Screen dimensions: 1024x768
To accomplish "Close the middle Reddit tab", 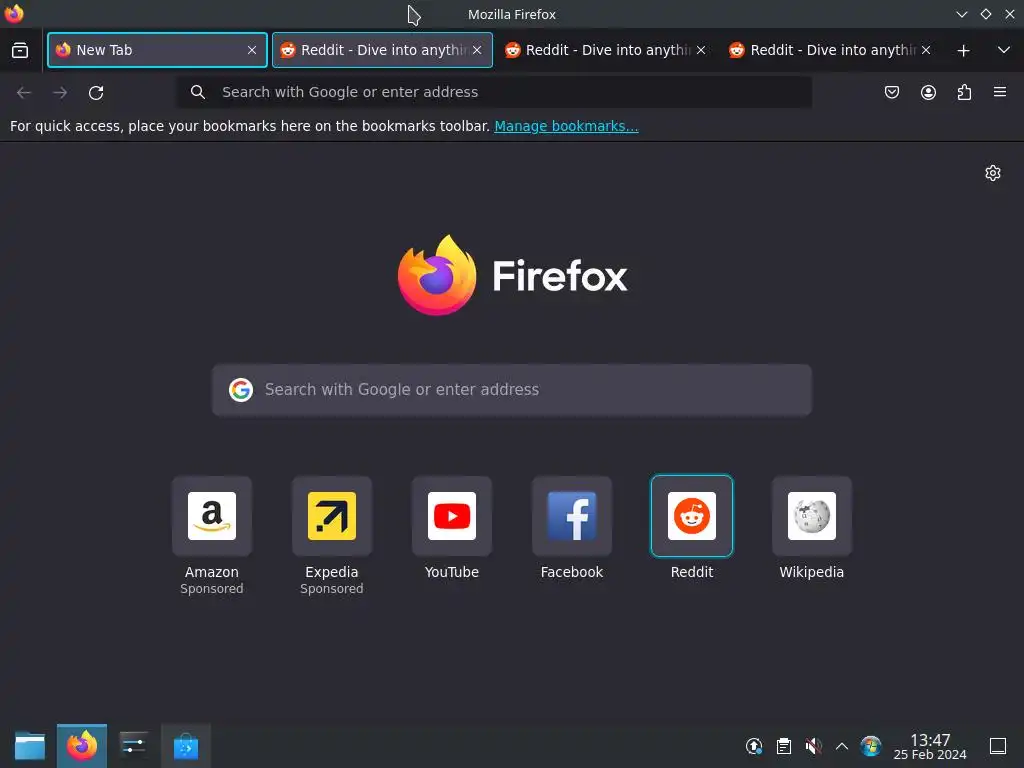I will click(701, 50).
